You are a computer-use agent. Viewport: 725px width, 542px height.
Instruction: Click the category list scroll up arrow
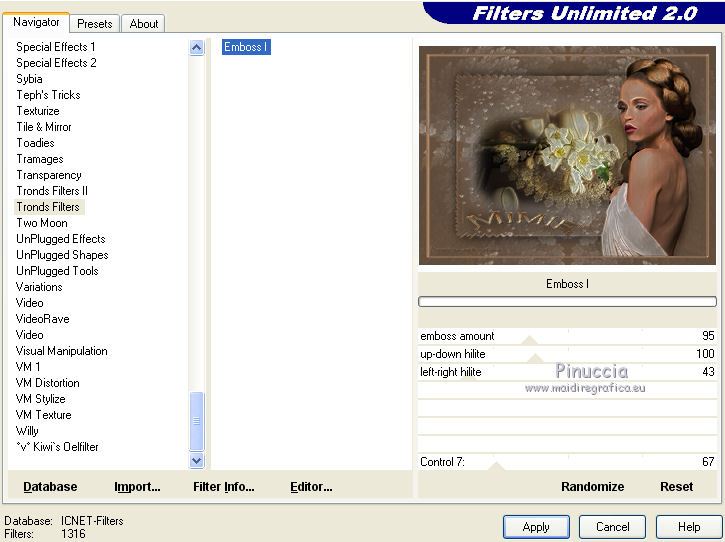(197, 48)
